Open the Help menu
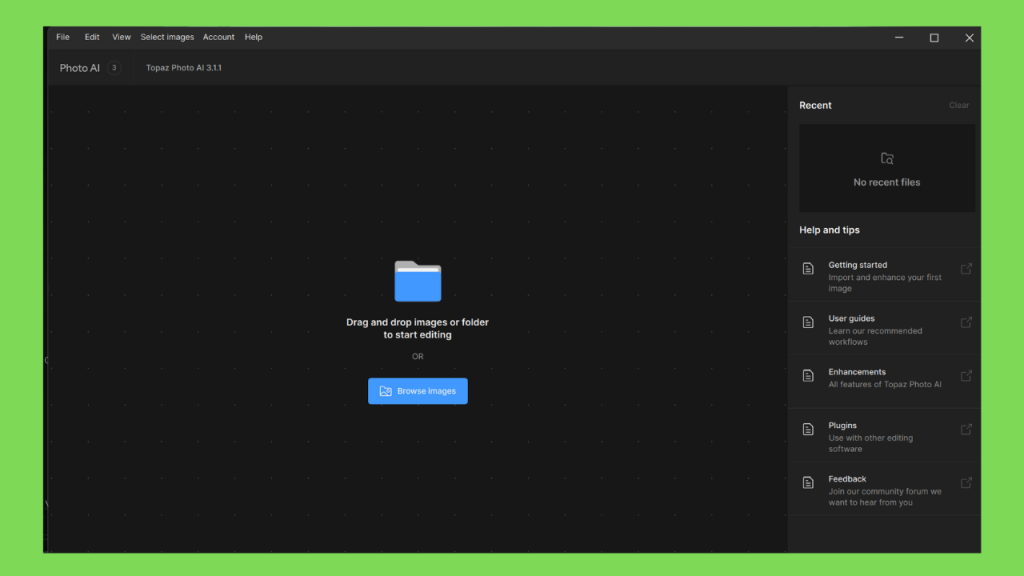Screen dimensions: 1024x576 253,37
